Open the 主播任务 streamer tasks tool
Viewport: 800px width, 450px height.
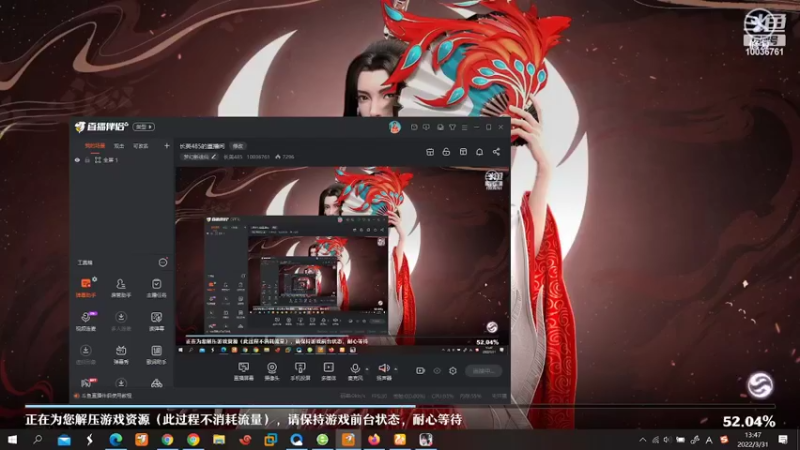(157, 287)
